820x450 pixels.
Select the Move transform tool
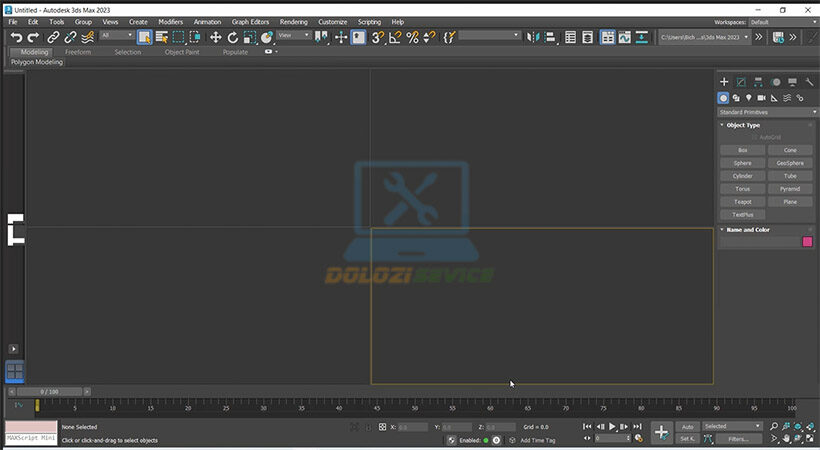(215, 37)
